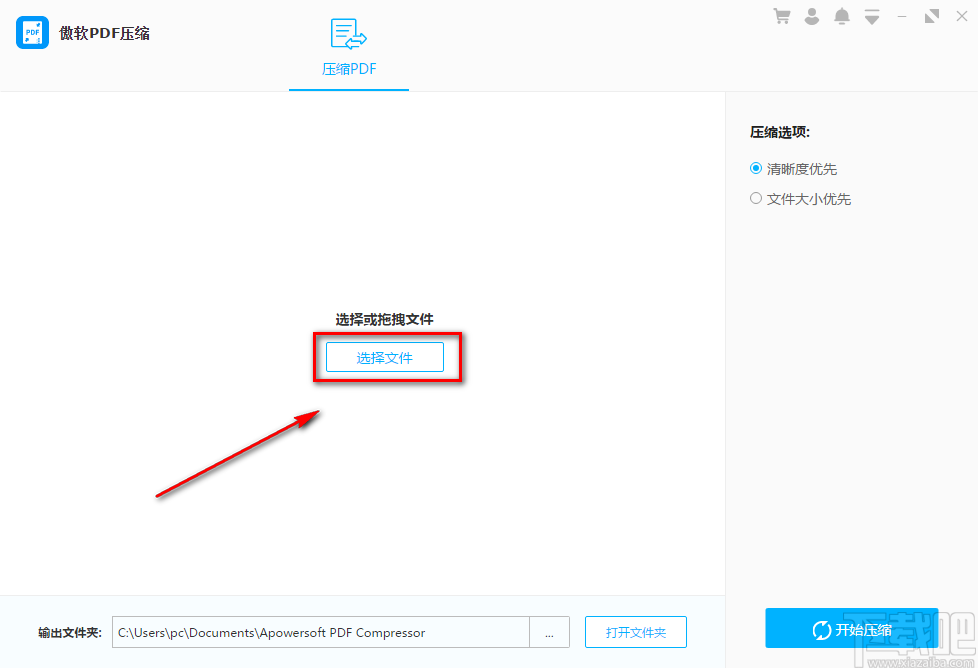
Task: Open notifications with the bell icon
Action: click(841, 16)
